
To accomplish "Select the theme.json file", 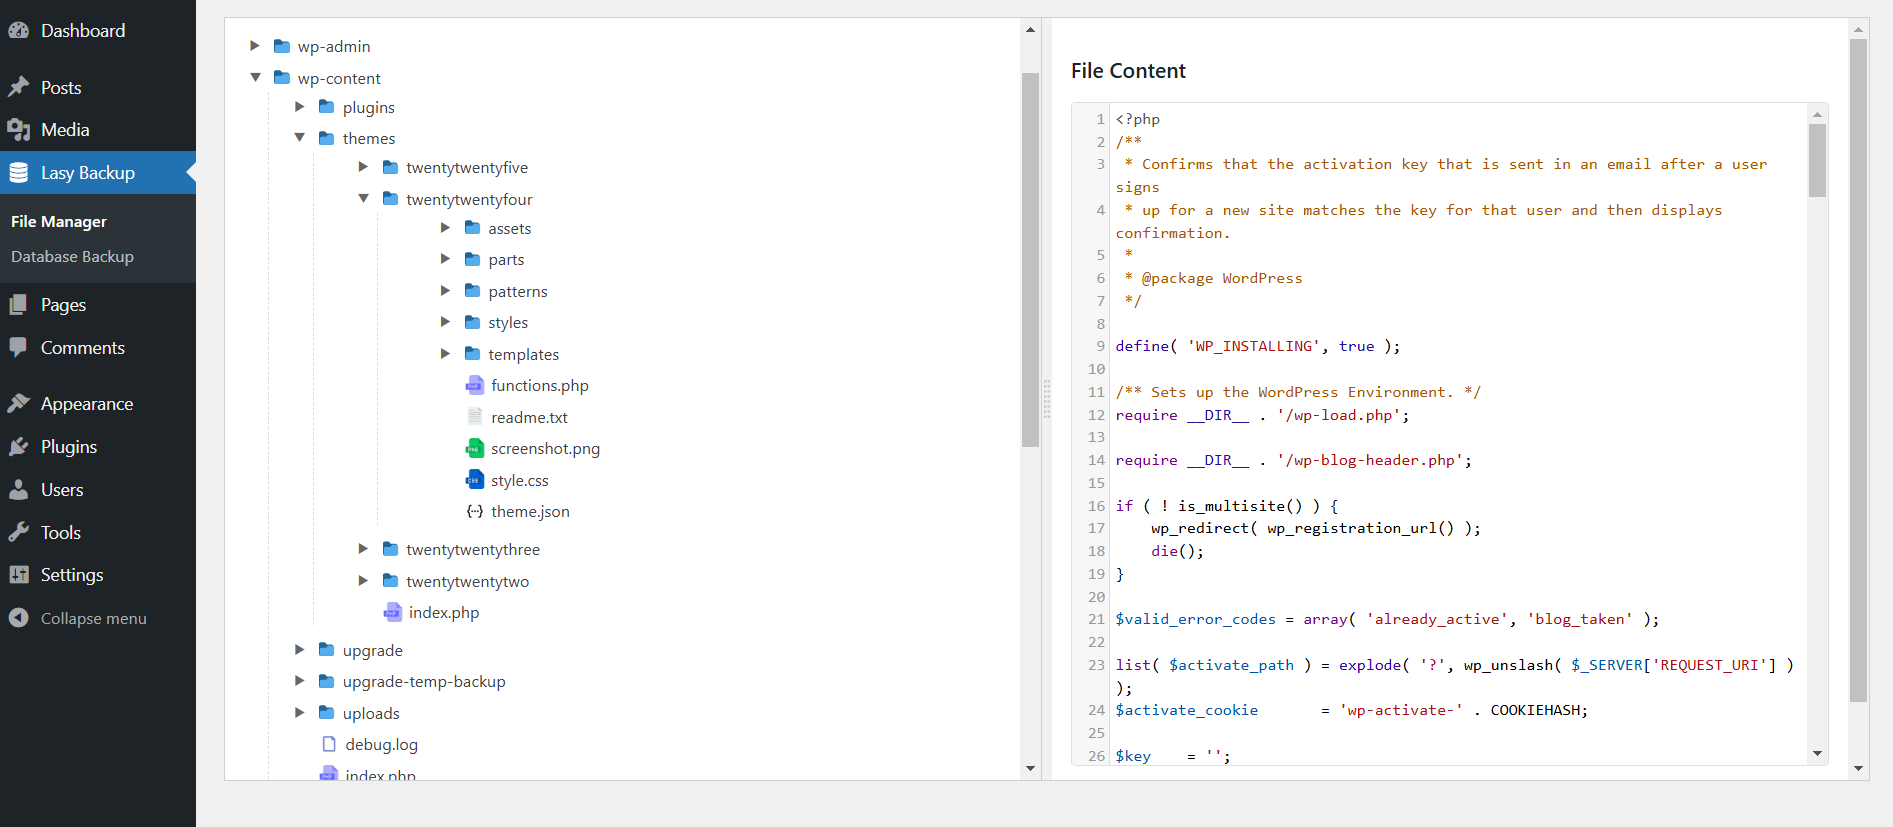I will pos(530,512).
